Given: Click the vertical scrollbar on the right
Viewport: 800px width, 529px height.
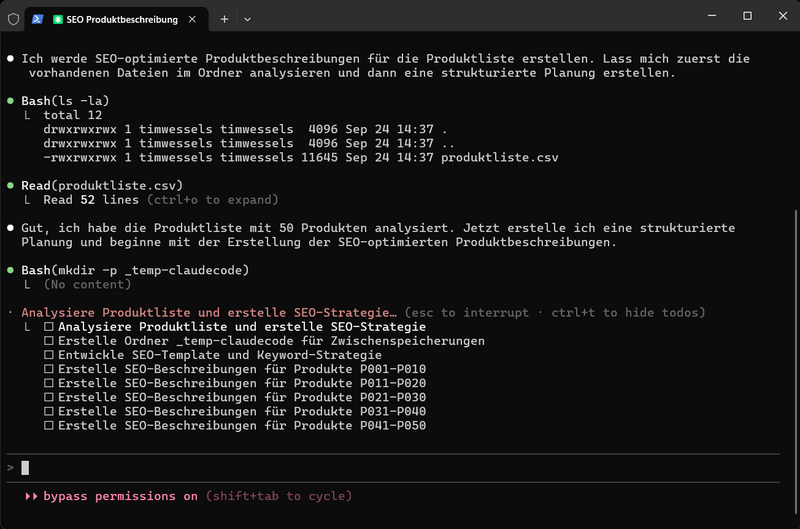Looking at the screenshot, I should pos(794,300).
